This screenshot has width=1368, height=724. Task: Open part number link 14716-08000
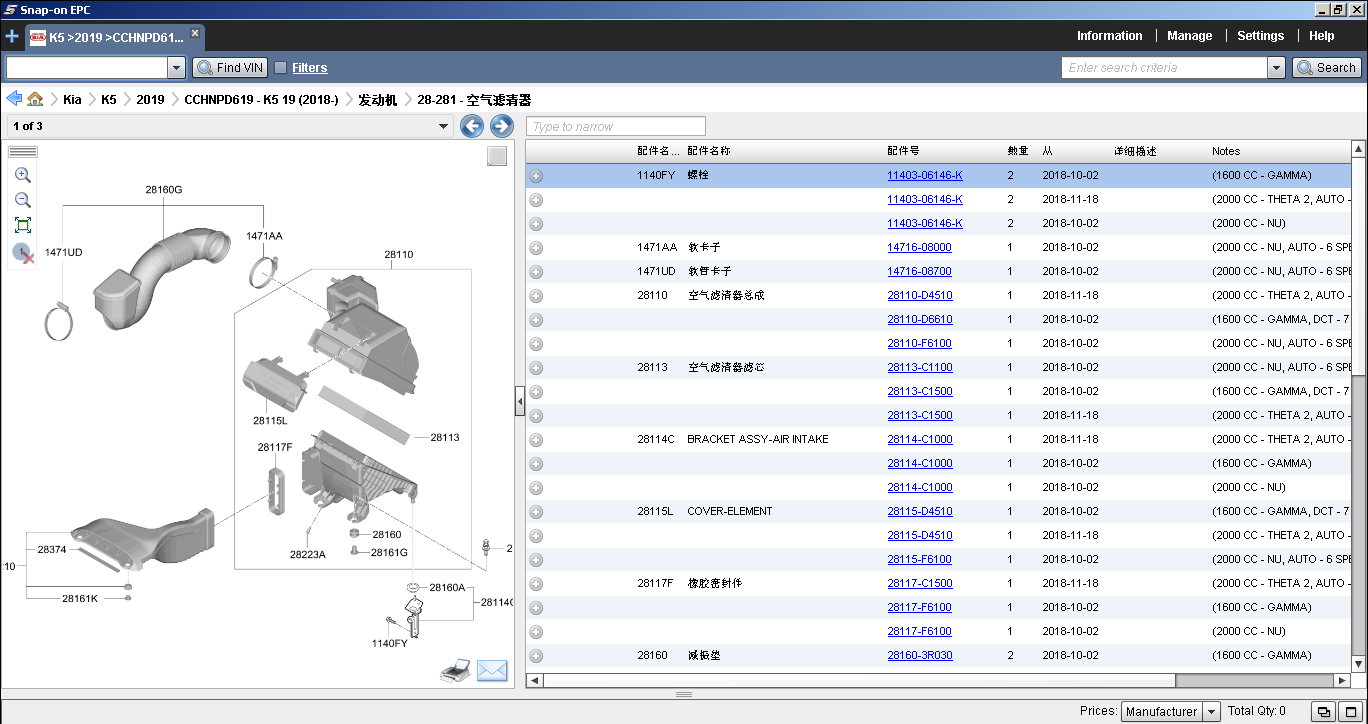point(919,248)
